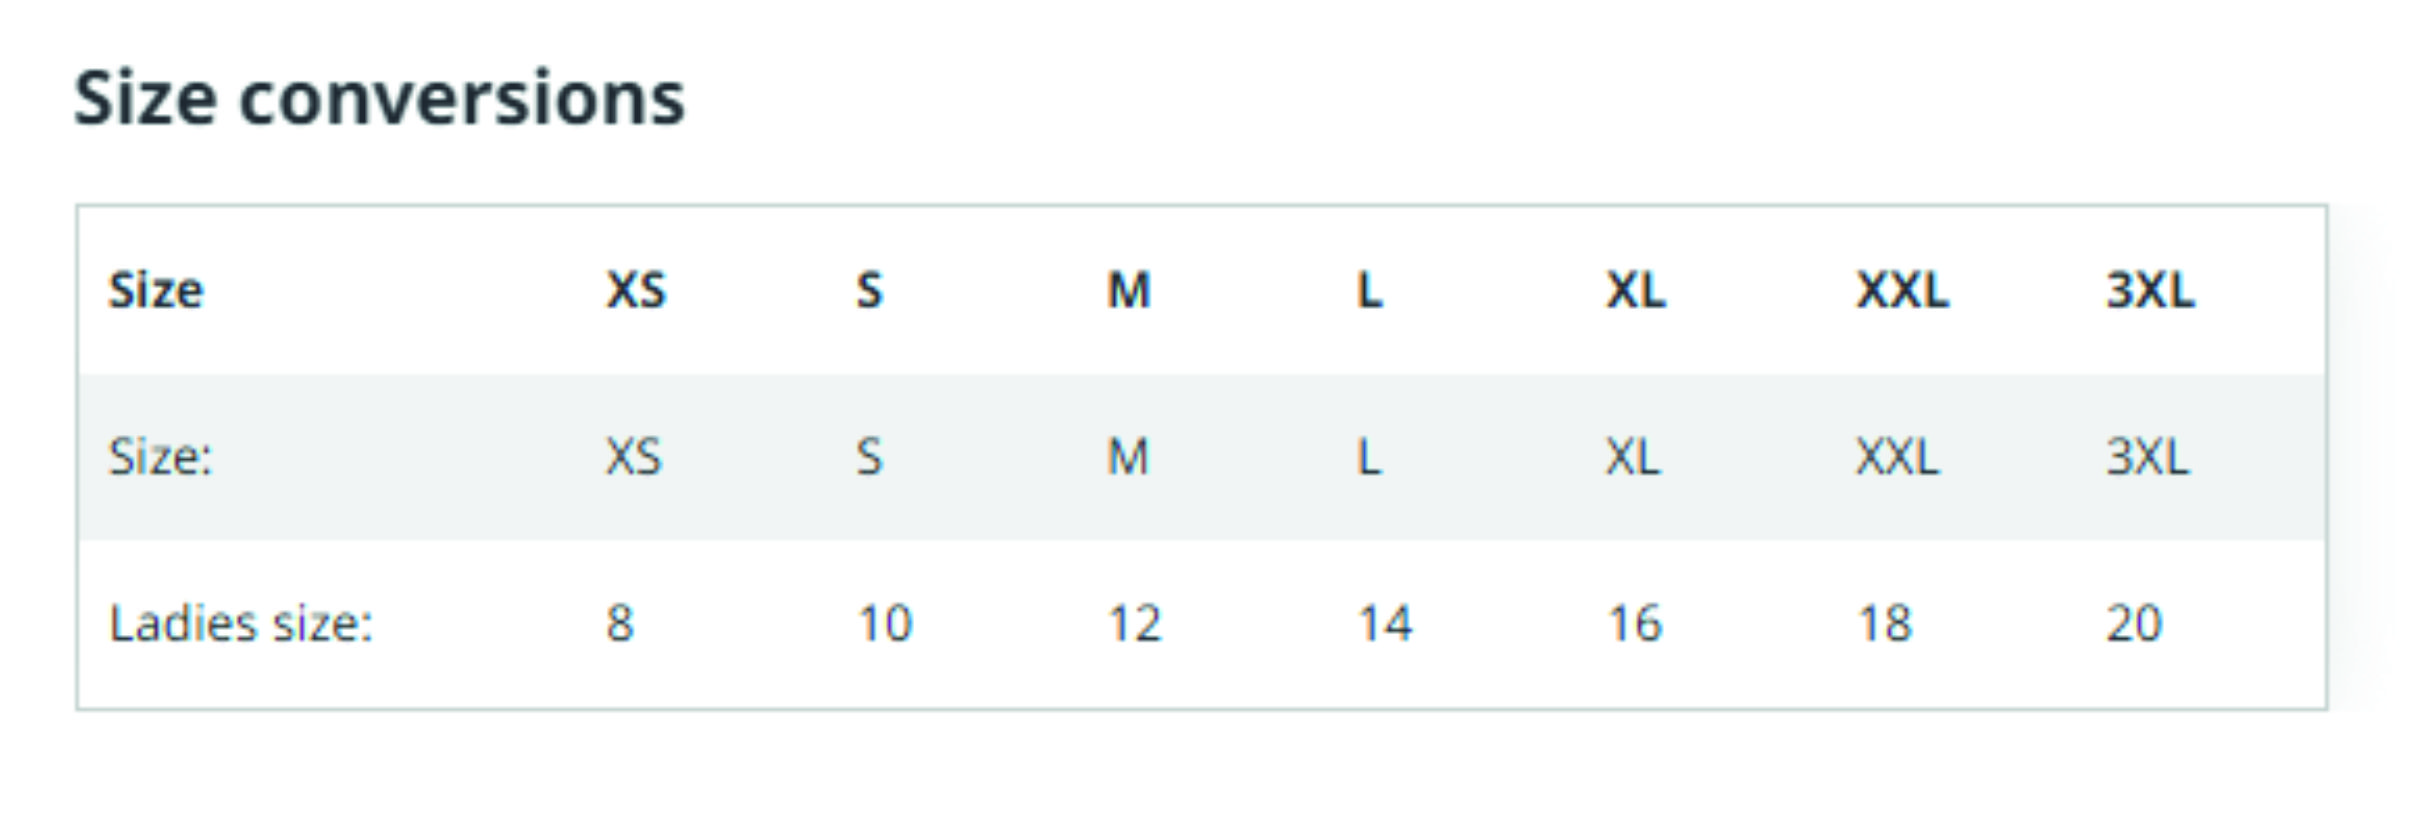2430x820 pixels.
Task: Click the bold "Size" column header
Action: pos(156,291)
